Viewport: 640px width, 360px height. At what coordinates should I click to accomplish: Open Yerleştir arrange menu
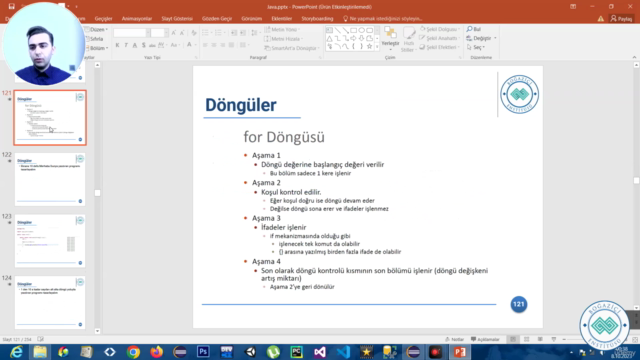390,39
